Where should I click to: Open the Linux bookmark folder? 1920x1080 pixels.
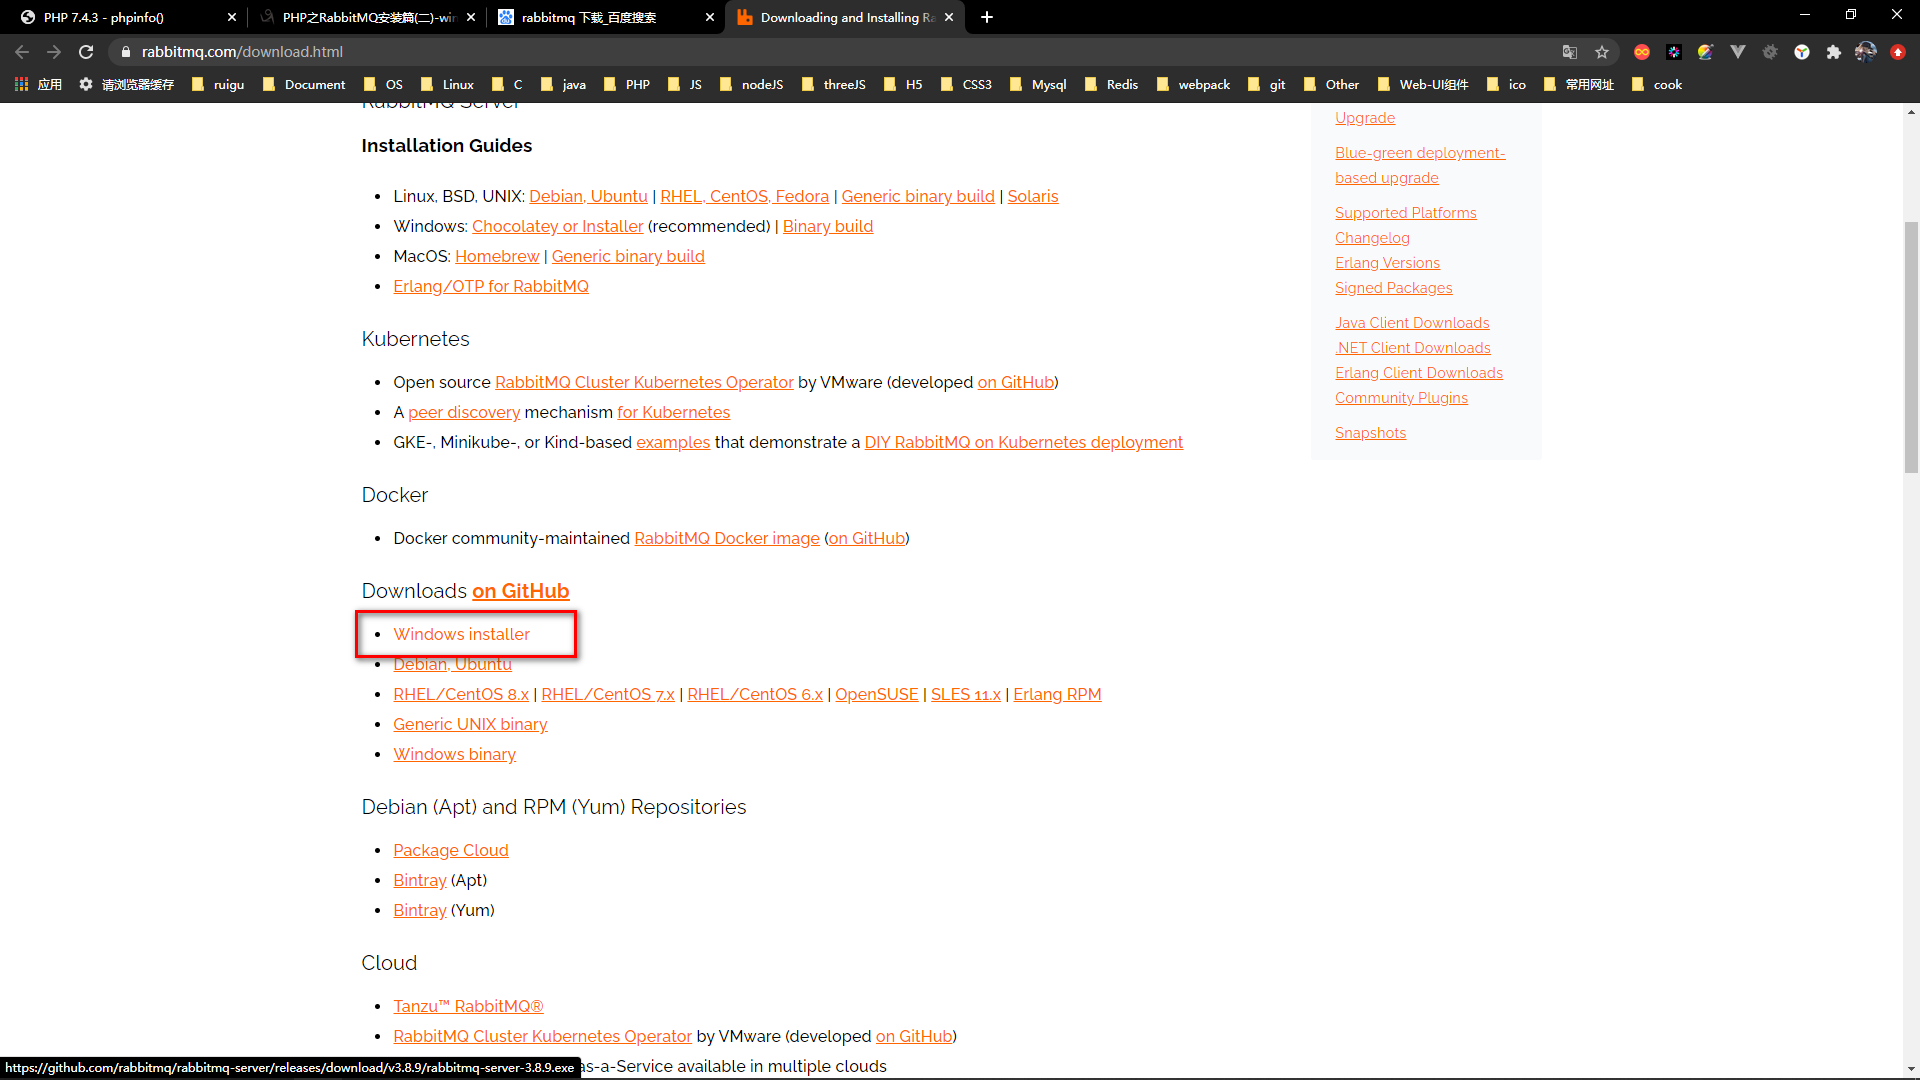click(x=447, y=85)
